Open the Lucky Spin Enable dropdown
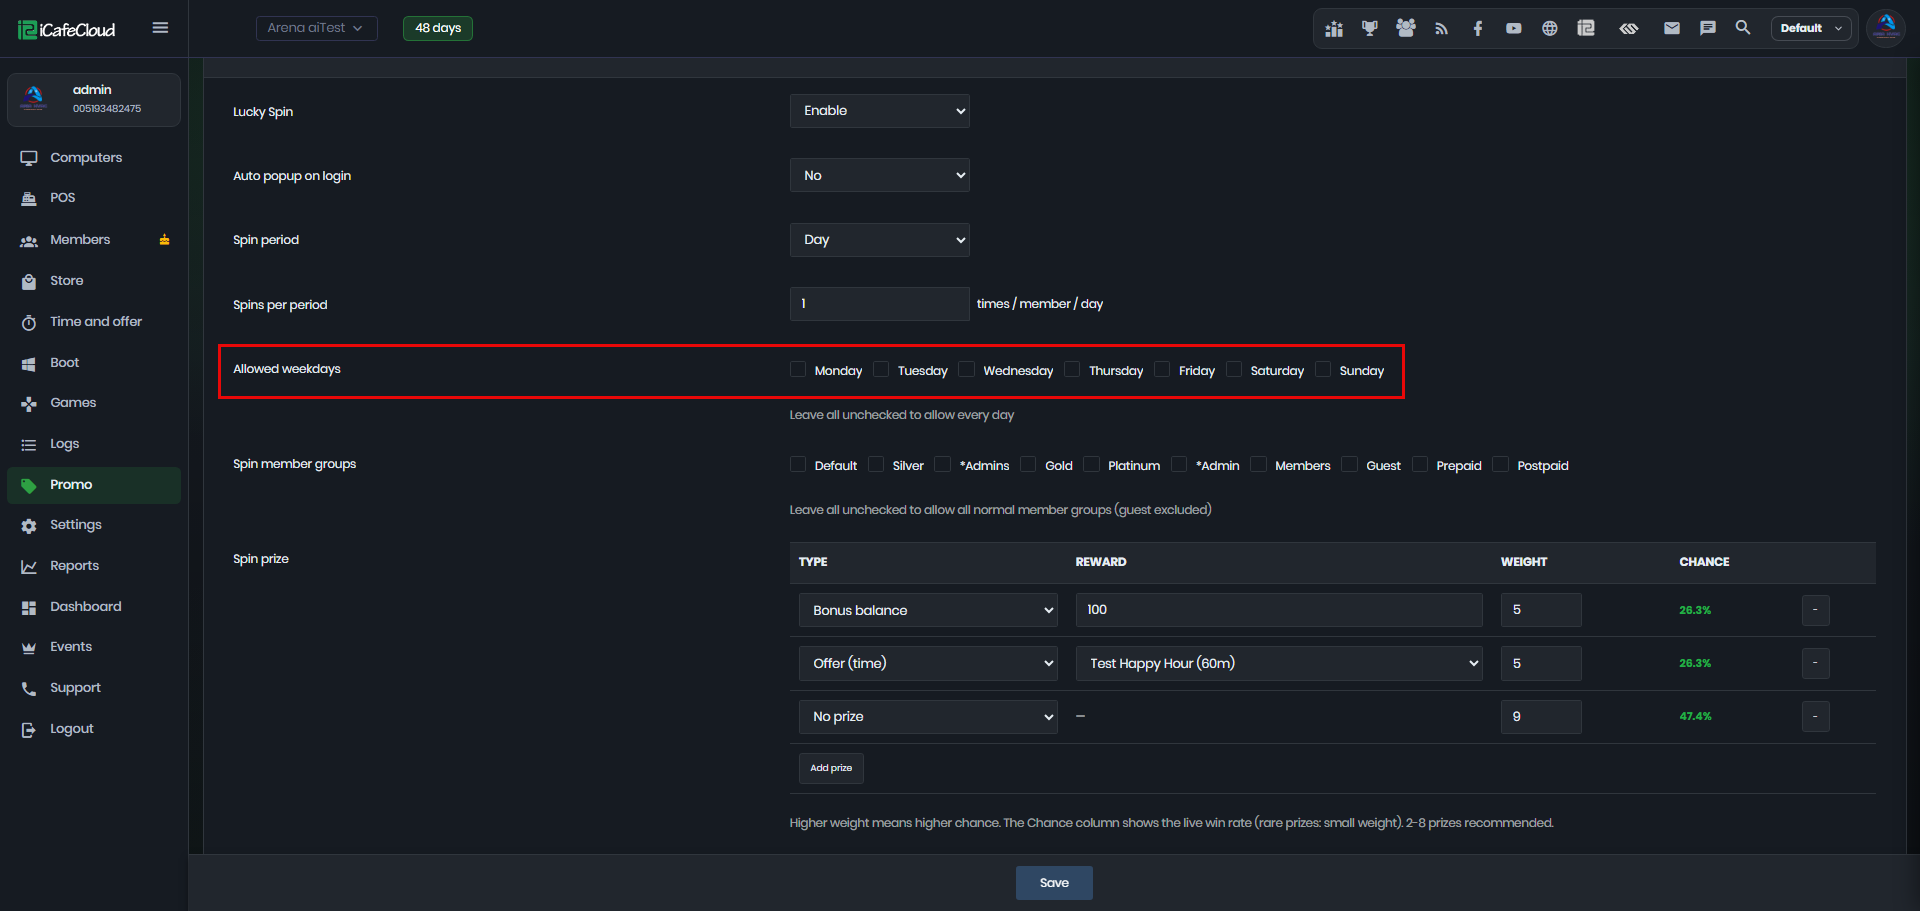 [880, 111]
